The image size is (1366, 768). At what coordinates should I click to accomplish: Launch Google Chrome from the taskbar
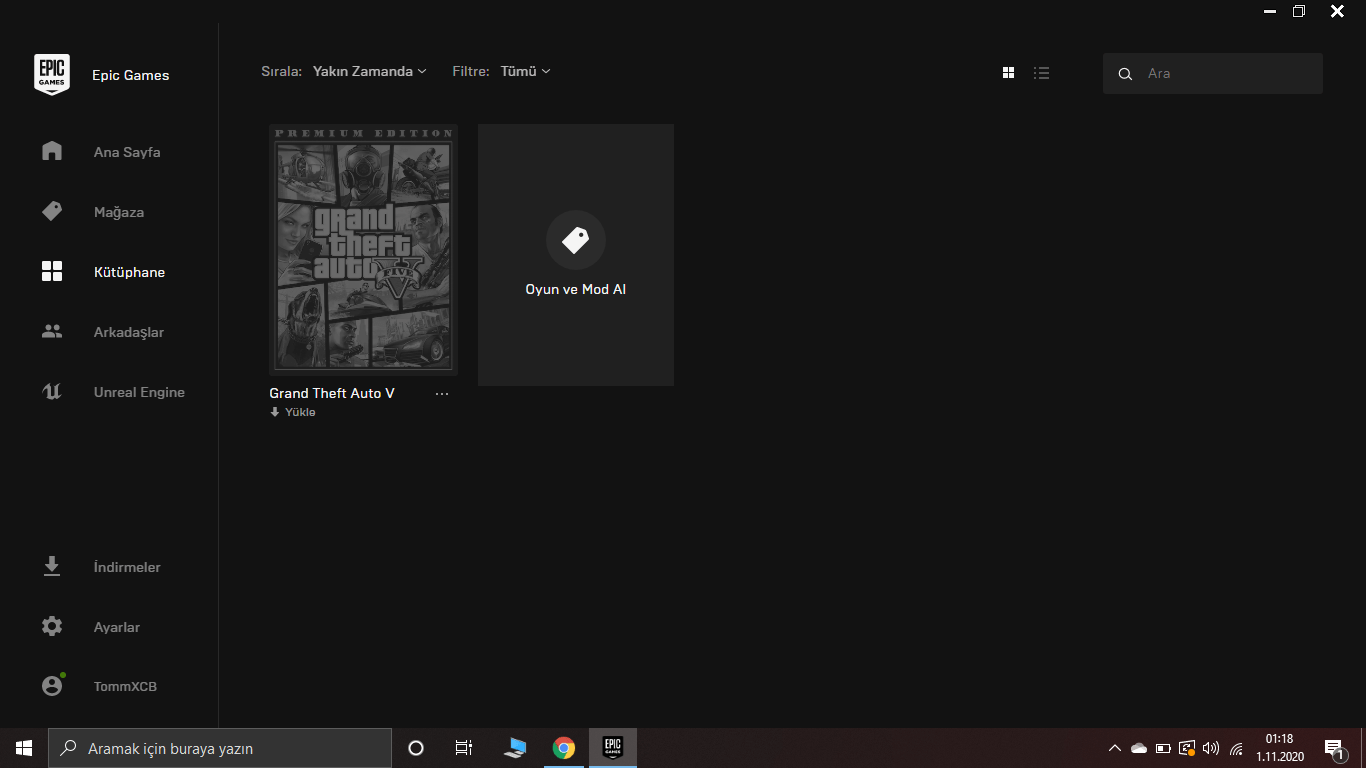(564, 748)
